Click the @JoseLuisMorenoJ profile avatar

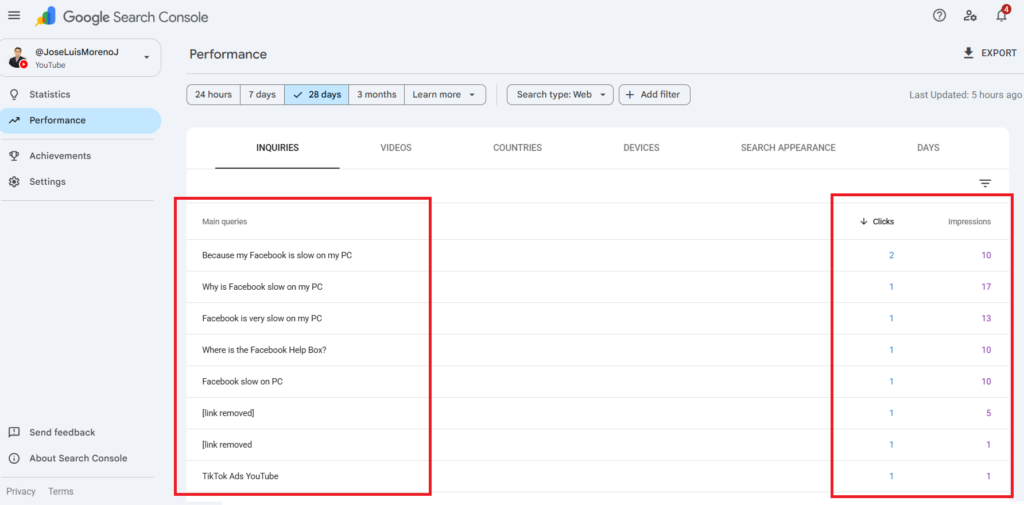[18, 57]
